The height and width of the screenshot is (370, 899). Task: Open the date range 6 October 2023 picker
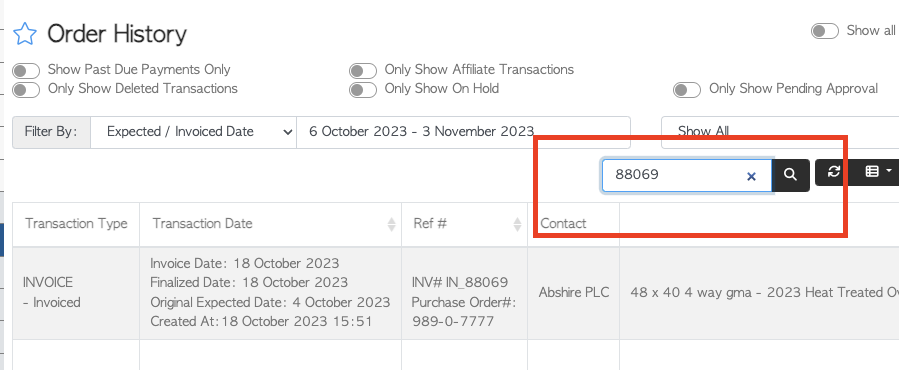point(463,133)
